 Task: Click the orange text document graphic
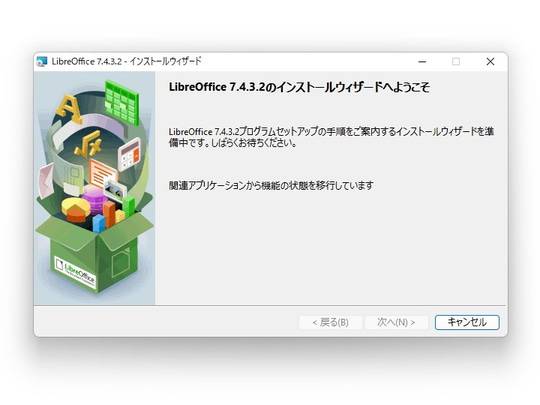[102, 172]
